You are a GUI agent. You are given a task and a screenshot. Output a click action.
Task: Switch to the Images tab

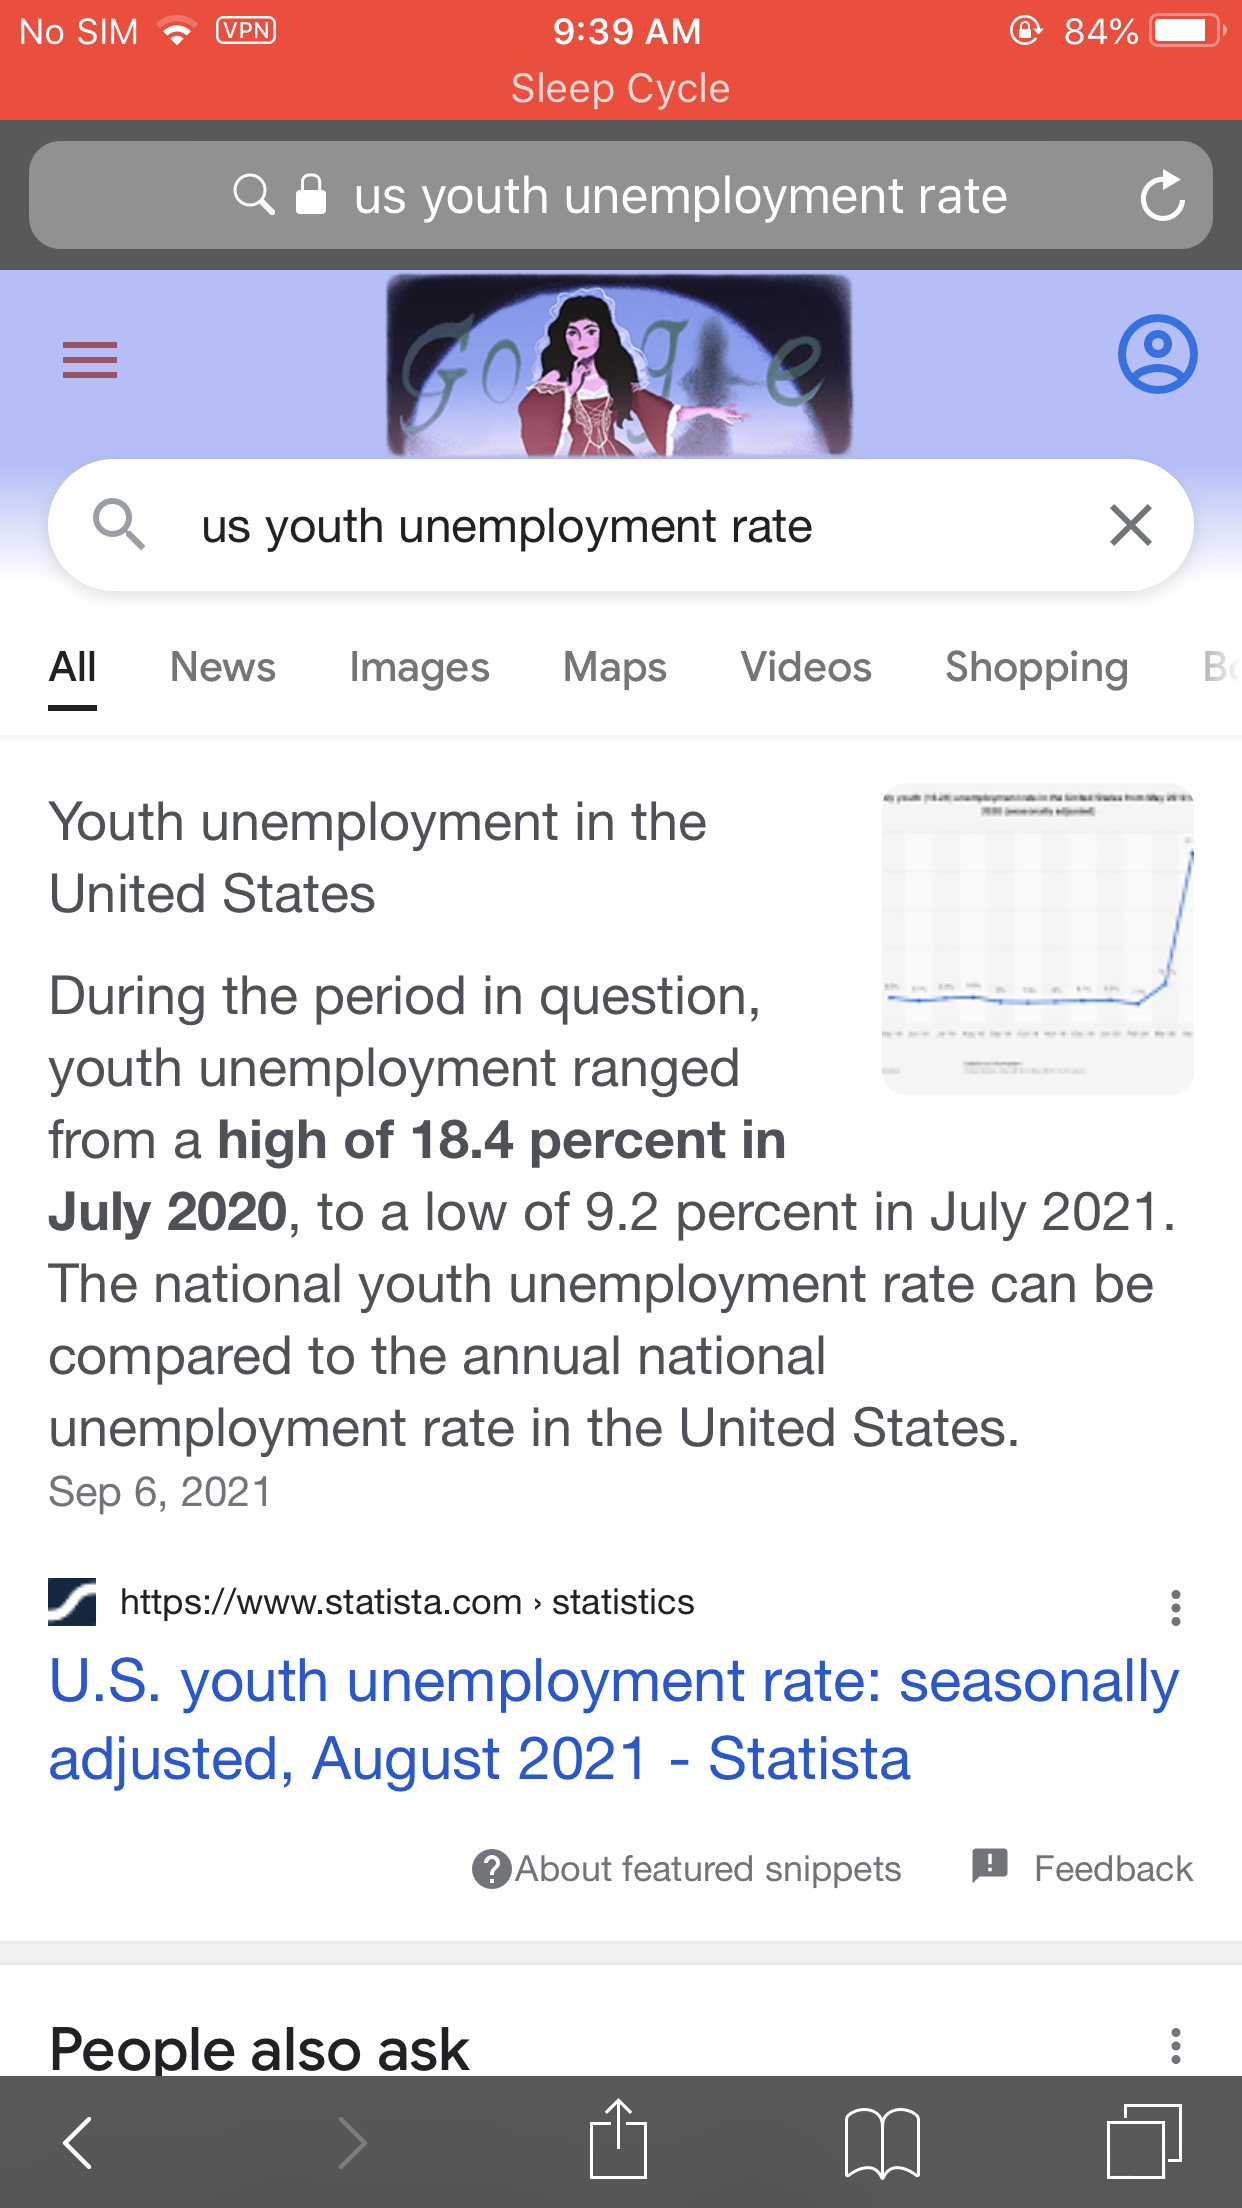click(x=420, y=667)
